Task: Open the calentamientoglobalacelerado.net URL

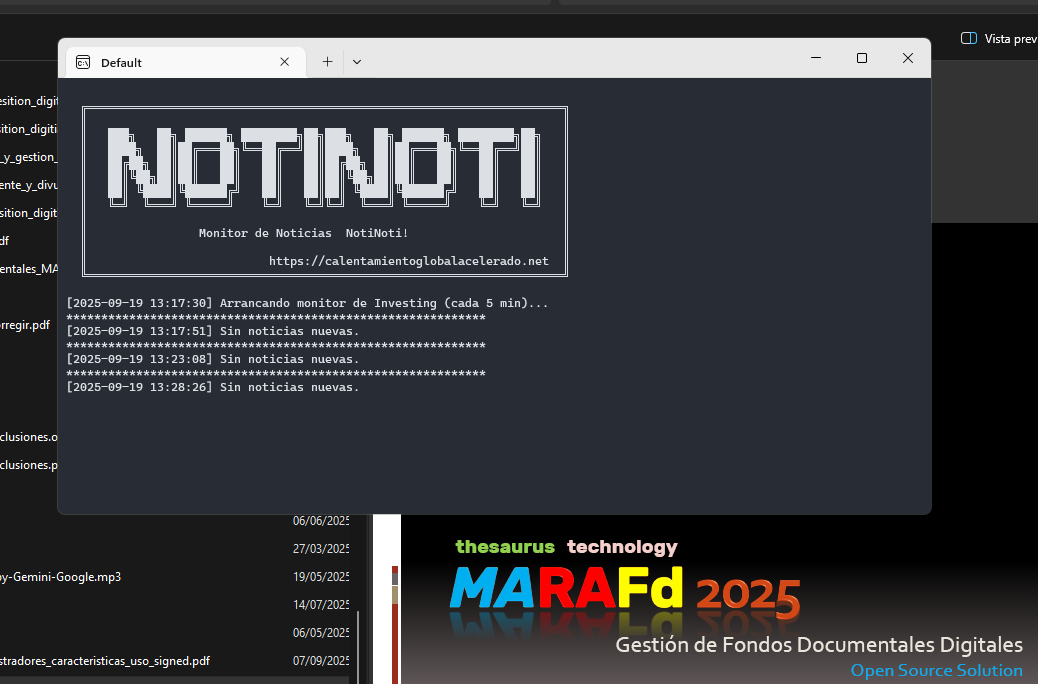Action: (x=408, y=261)
